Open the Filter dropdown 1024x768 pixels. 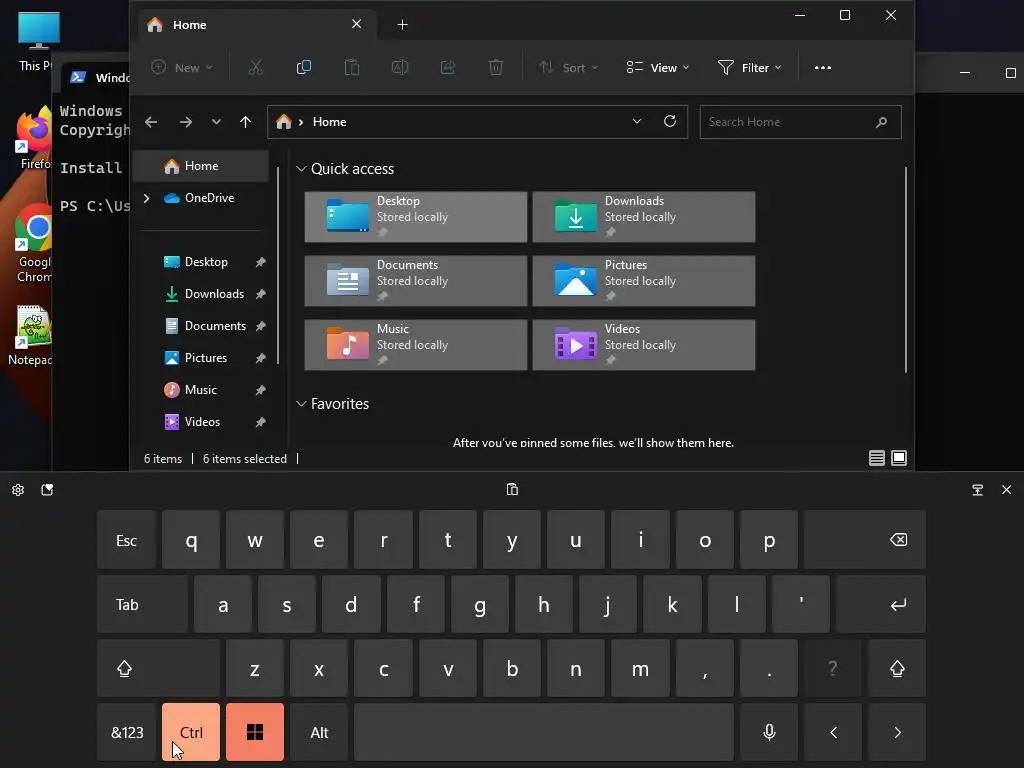tap(750, 67)
